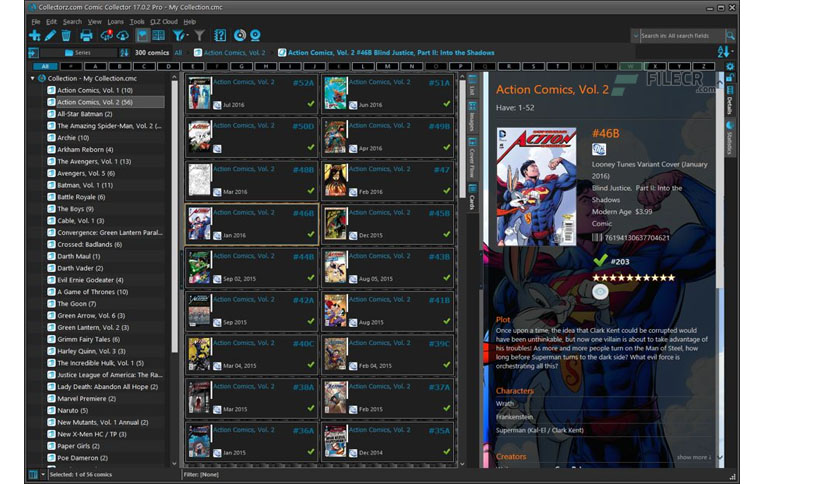Click the 'All' breadcrumb link

click(x=178, y=53)
